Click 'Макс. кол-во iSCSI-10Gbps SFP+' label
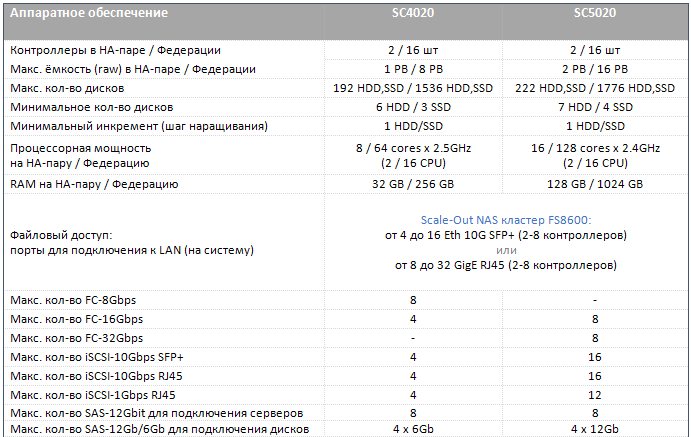This screenshot has height=437, width=691. pyautogui.click(x=97, y=357)
